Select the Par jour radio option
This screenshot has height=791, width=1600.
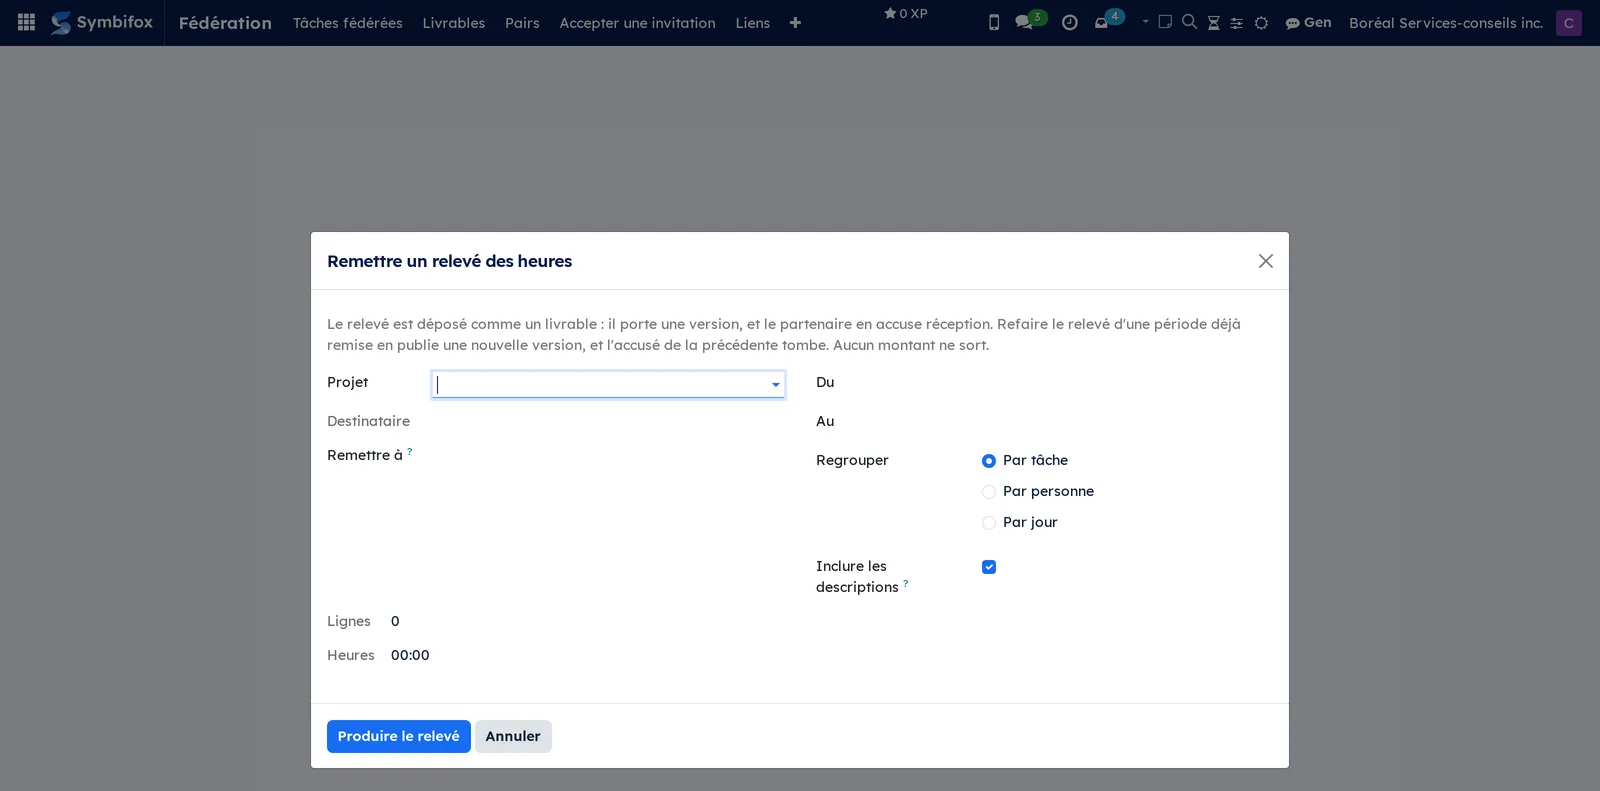[x=989, y=523]
